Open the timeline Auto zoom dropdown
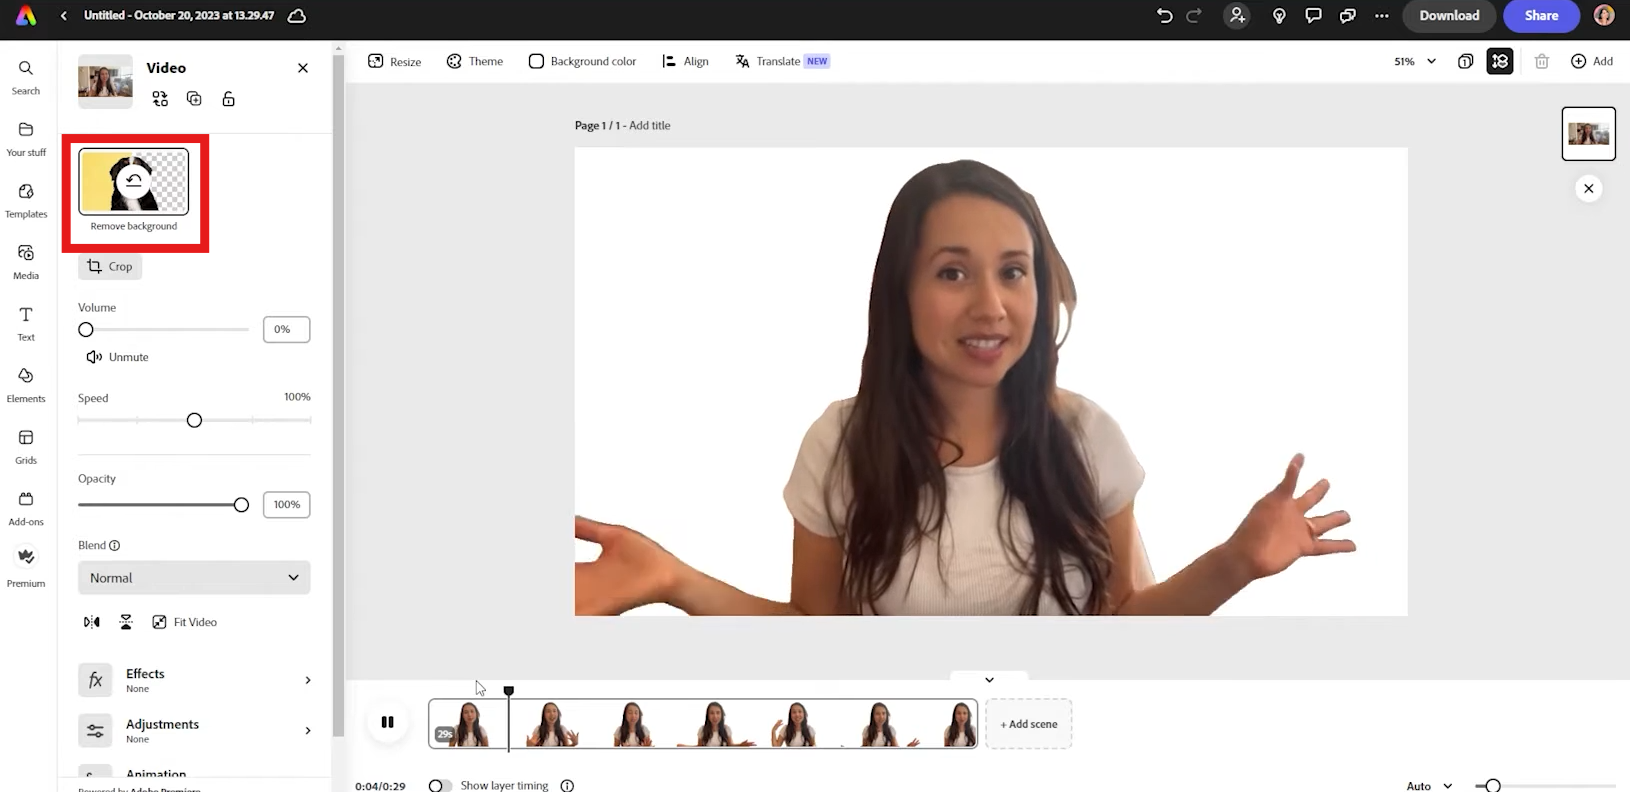Viewport: 1630px width, 792px height. 1429,786
